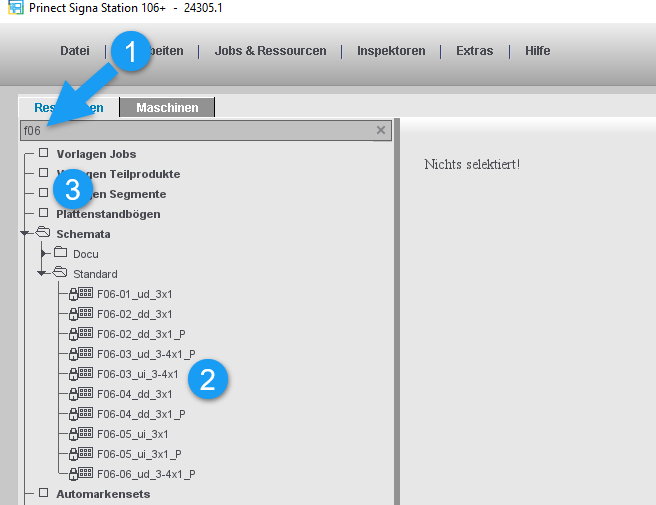Select scheme name F06-03_ui_3-4x1

[138, 374]
